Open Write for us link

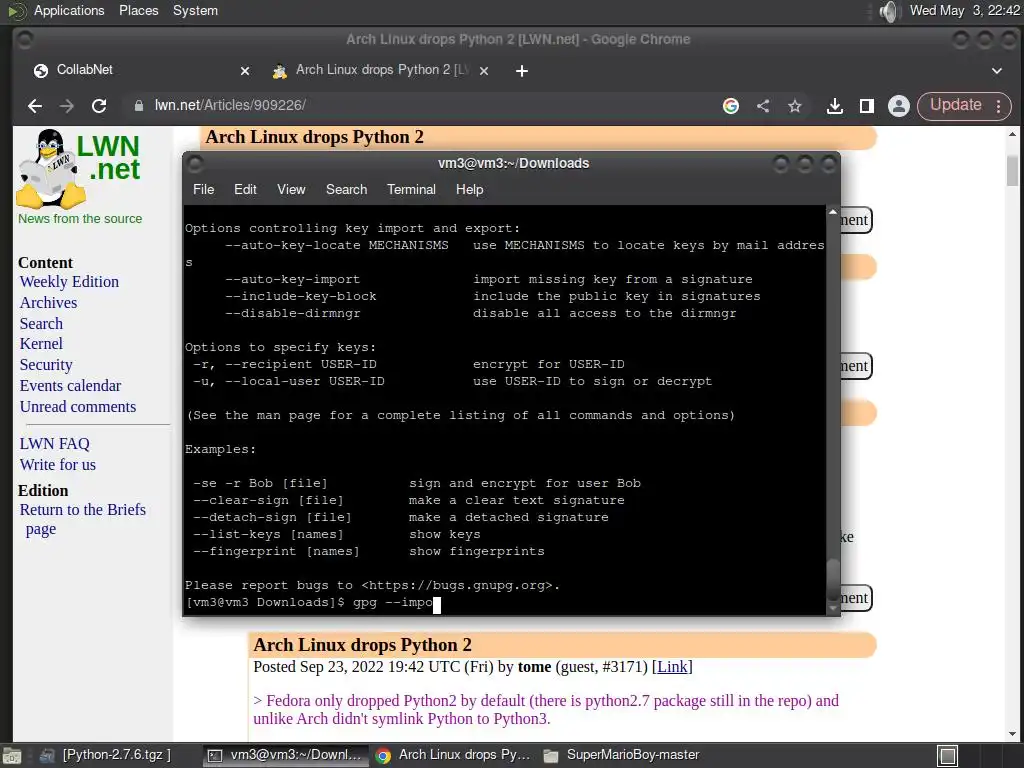click(x=57, y=465)
